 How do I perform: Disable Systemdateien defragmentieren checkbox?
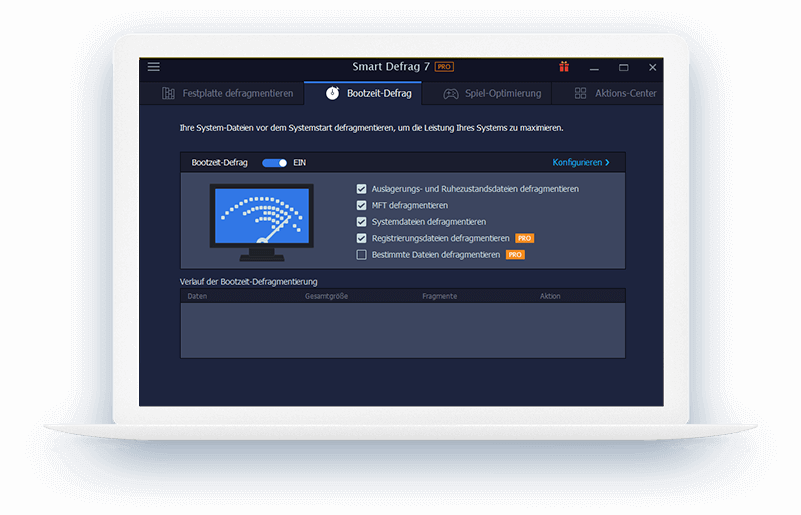[x=362, y=222]
